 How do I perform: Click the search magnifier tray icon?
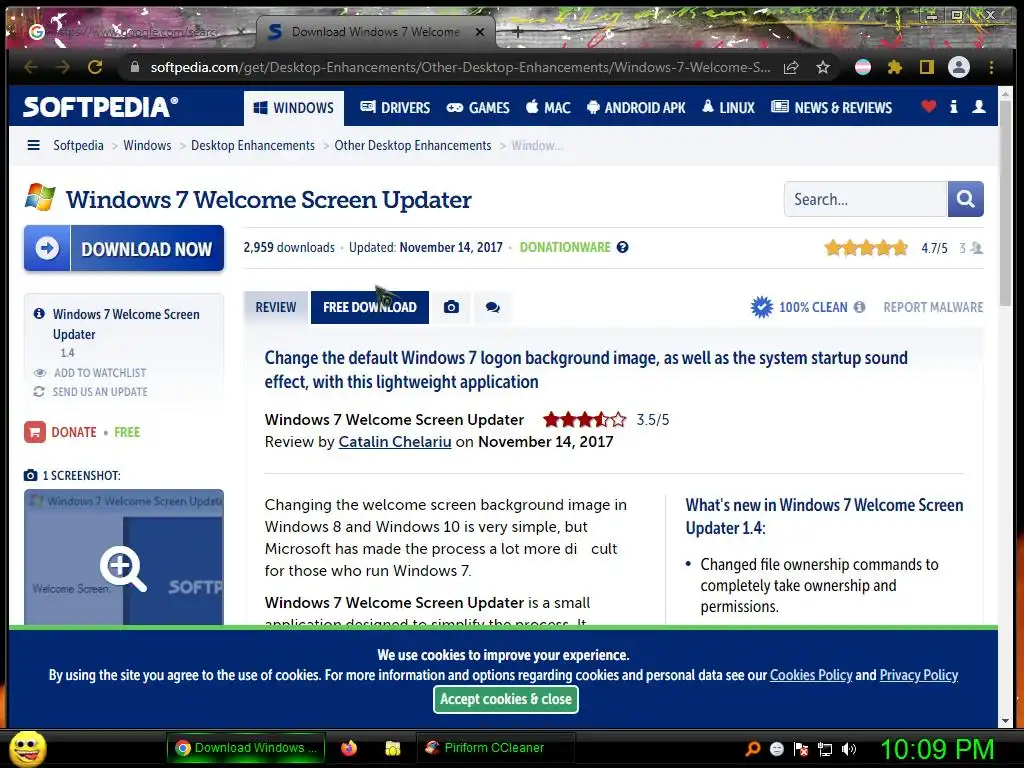[752, 749]
